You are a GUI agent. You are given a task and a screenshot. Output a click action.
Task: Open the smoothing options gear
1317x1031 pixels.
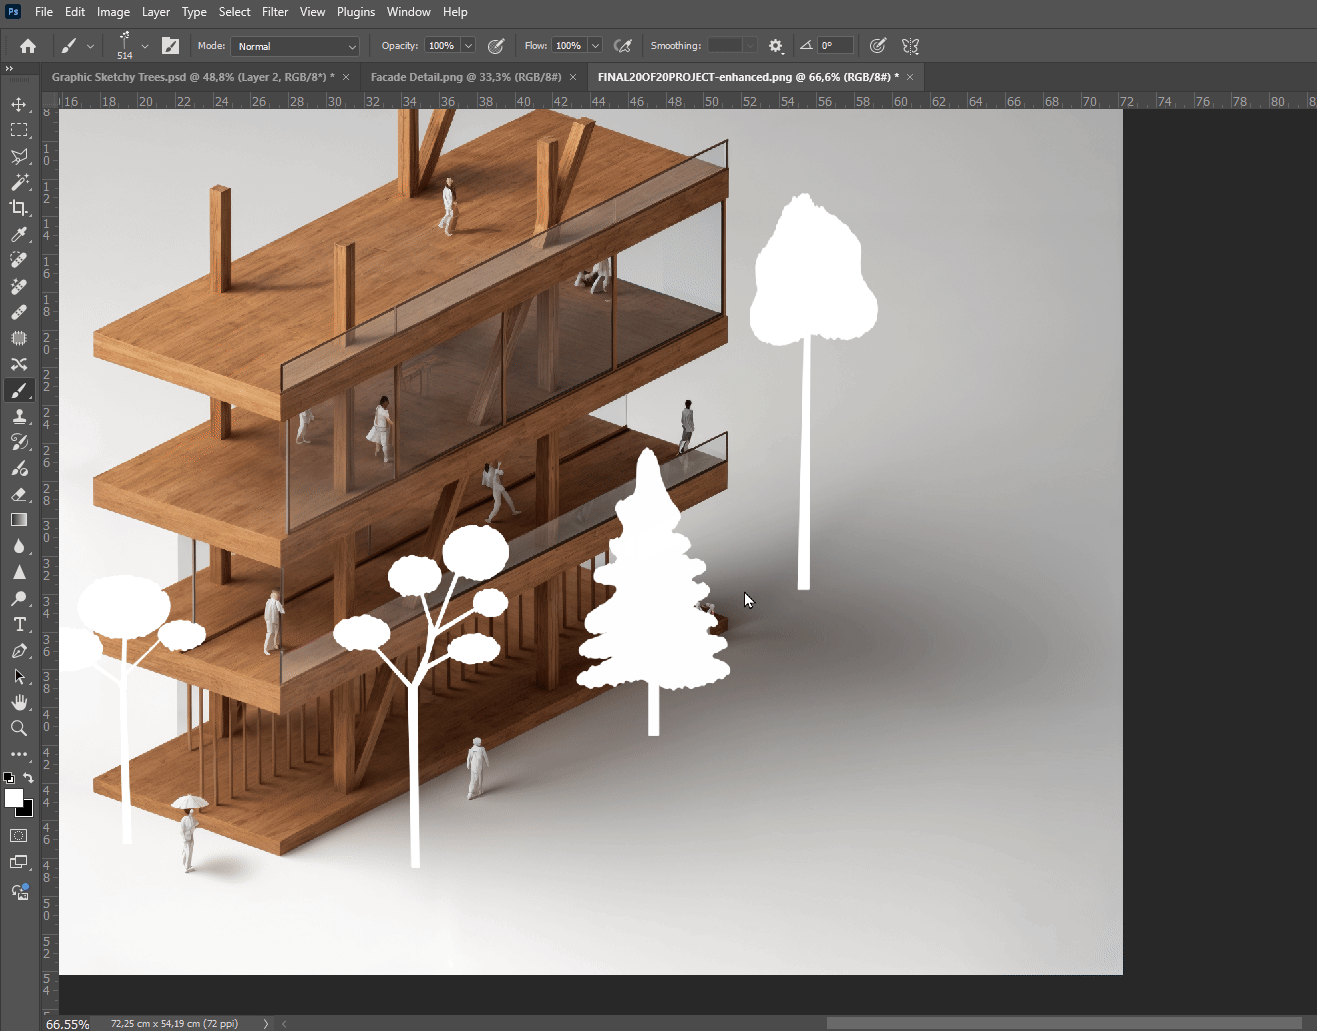[776, 46]
